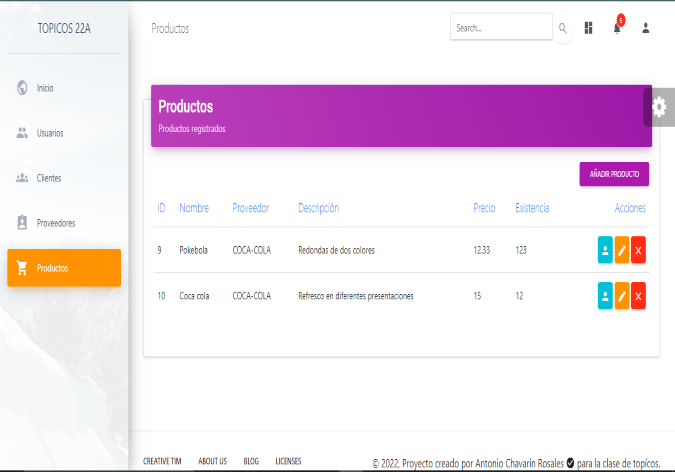Click the Precio column header
Image resolution: width=675 pixels, height=472 pixels.
coord(484,208)
